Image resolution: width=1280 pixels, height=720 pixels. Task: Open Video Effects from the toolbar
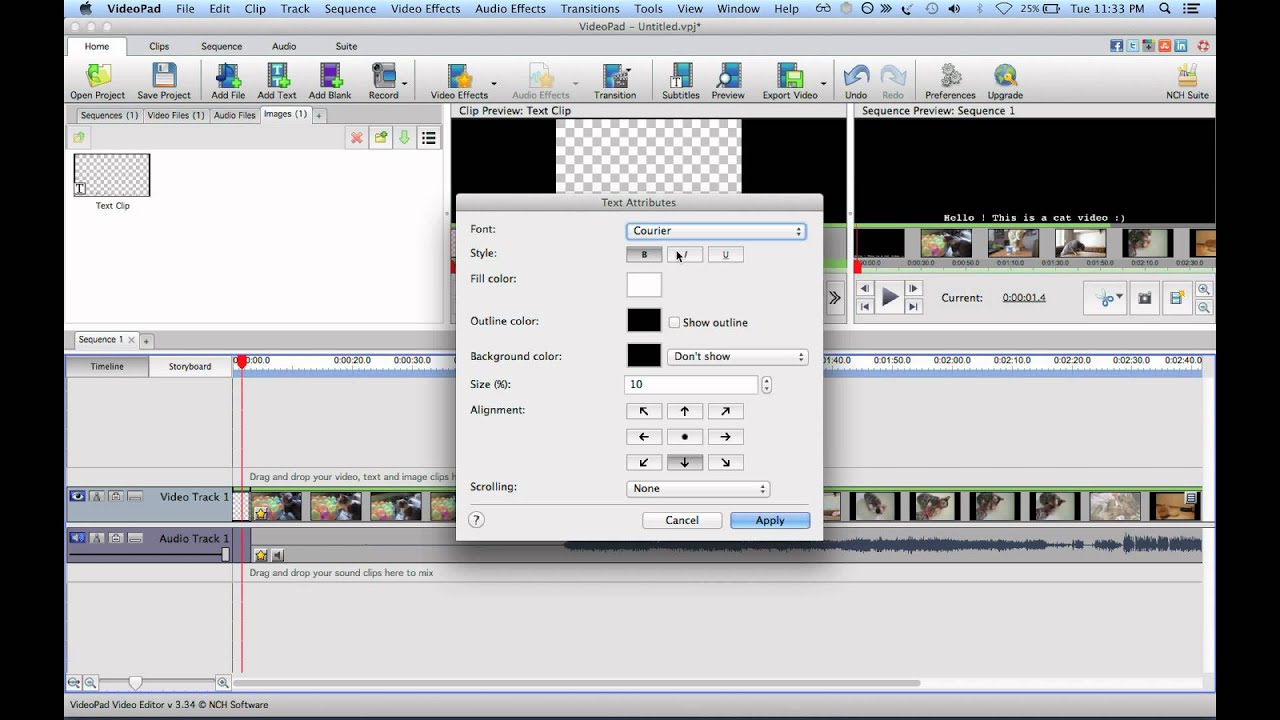(459, 82)
